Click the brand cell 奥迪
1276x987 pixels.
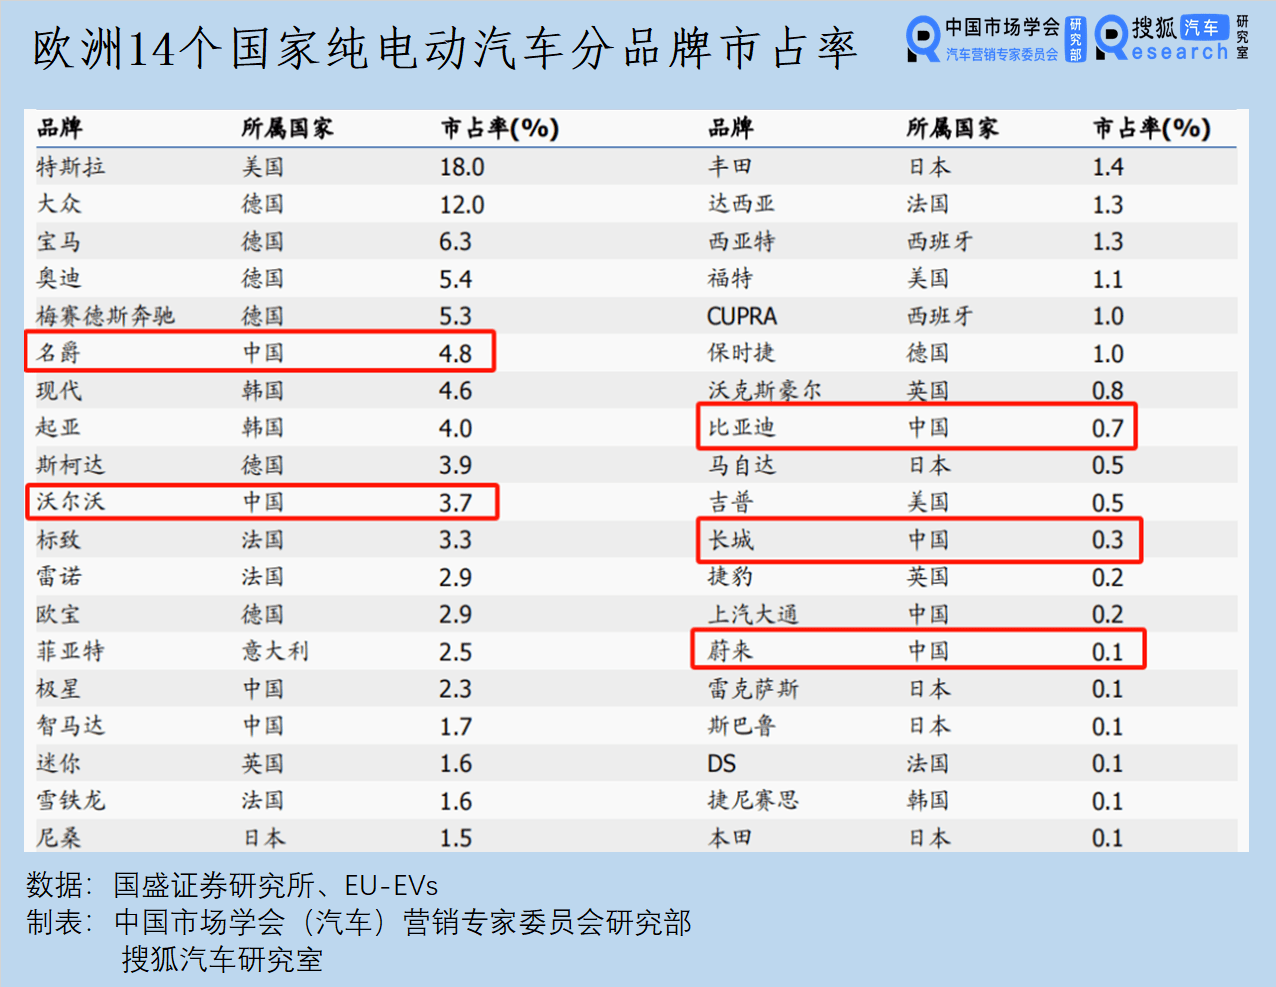coord(59,278)
